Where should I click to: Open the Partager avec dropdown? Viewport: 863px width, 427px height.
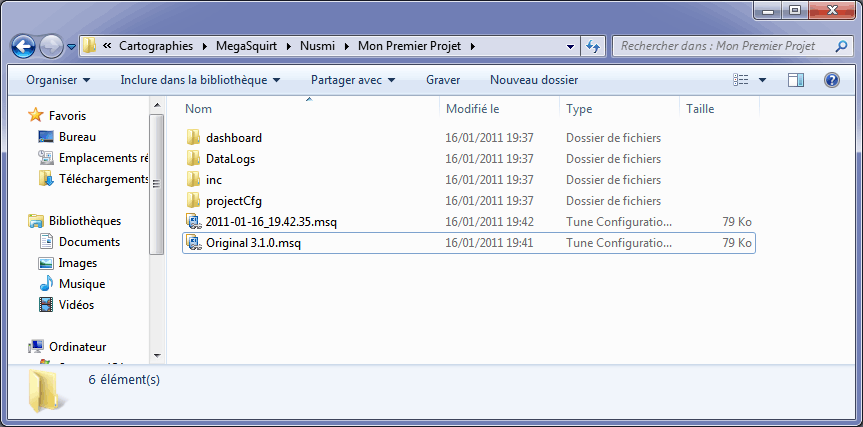pos(353,80)
